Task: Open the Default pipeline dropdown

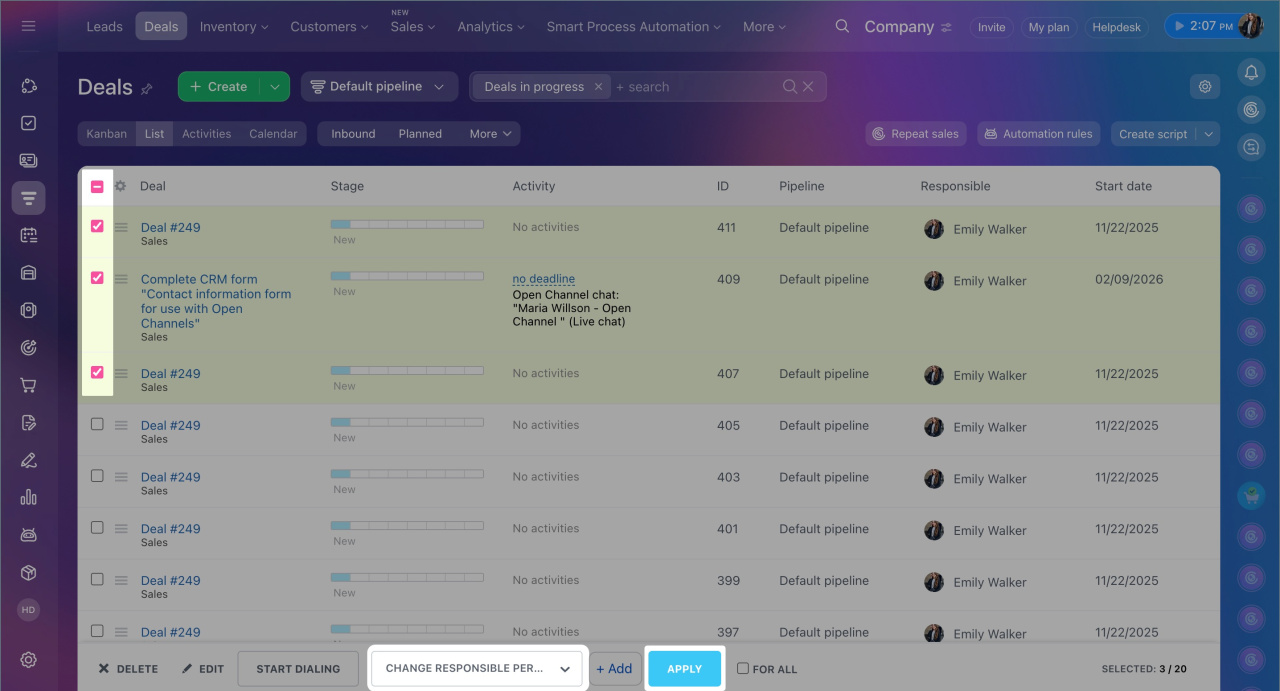Action: tap(379, 87)
